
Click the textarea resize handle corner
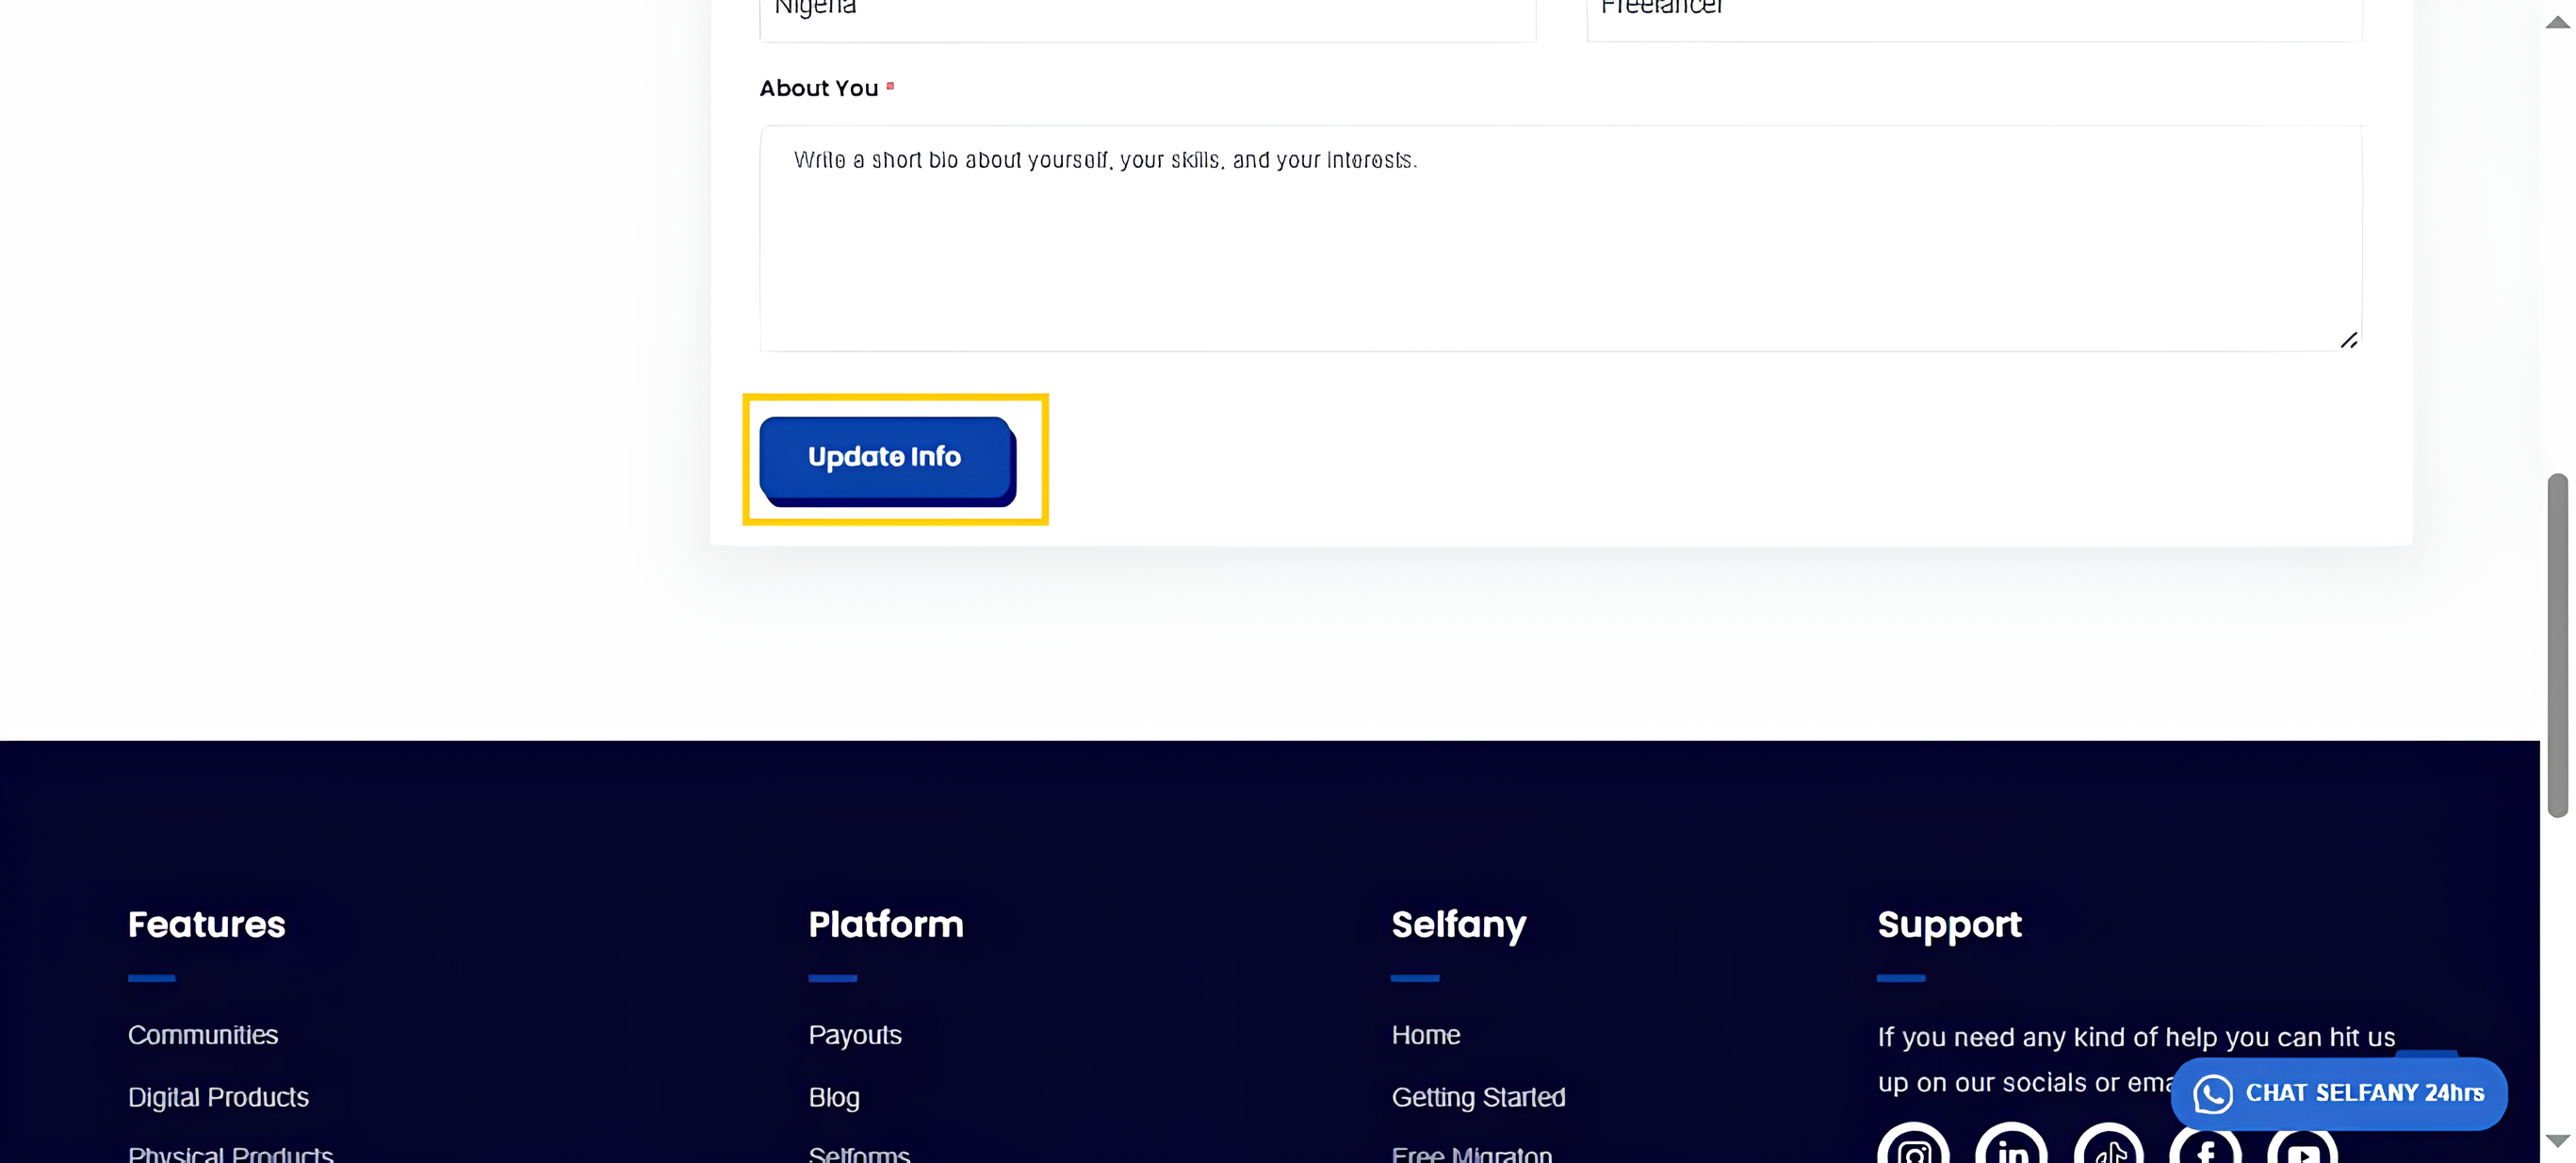pos(2348,340)
